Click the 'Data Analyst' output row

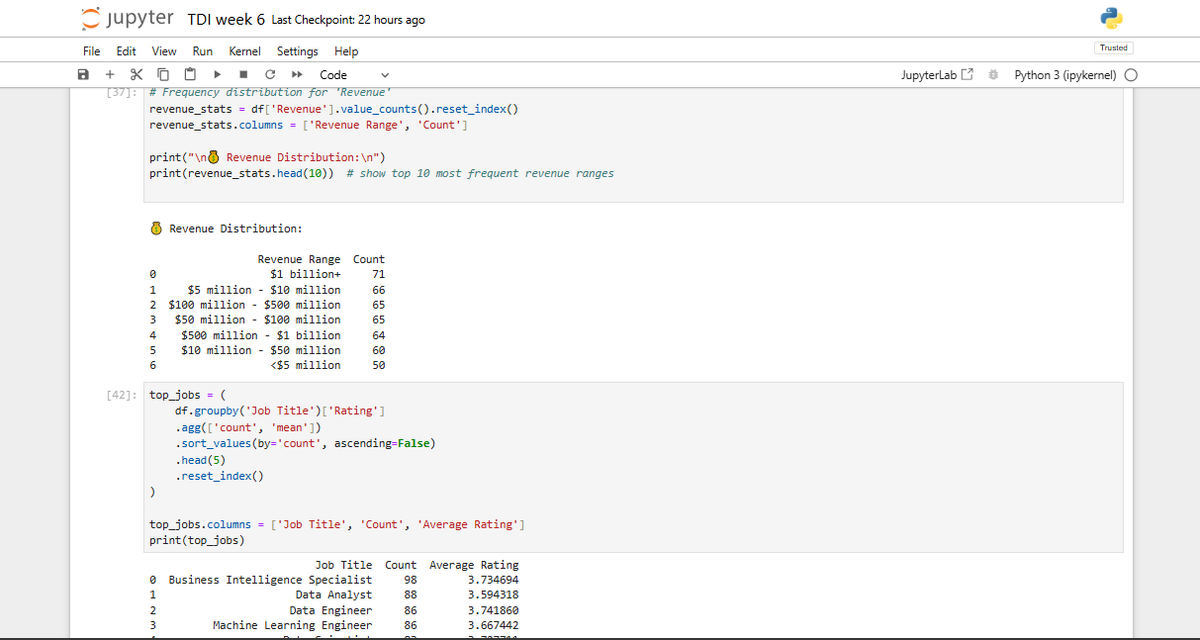(x=334, y=595)
